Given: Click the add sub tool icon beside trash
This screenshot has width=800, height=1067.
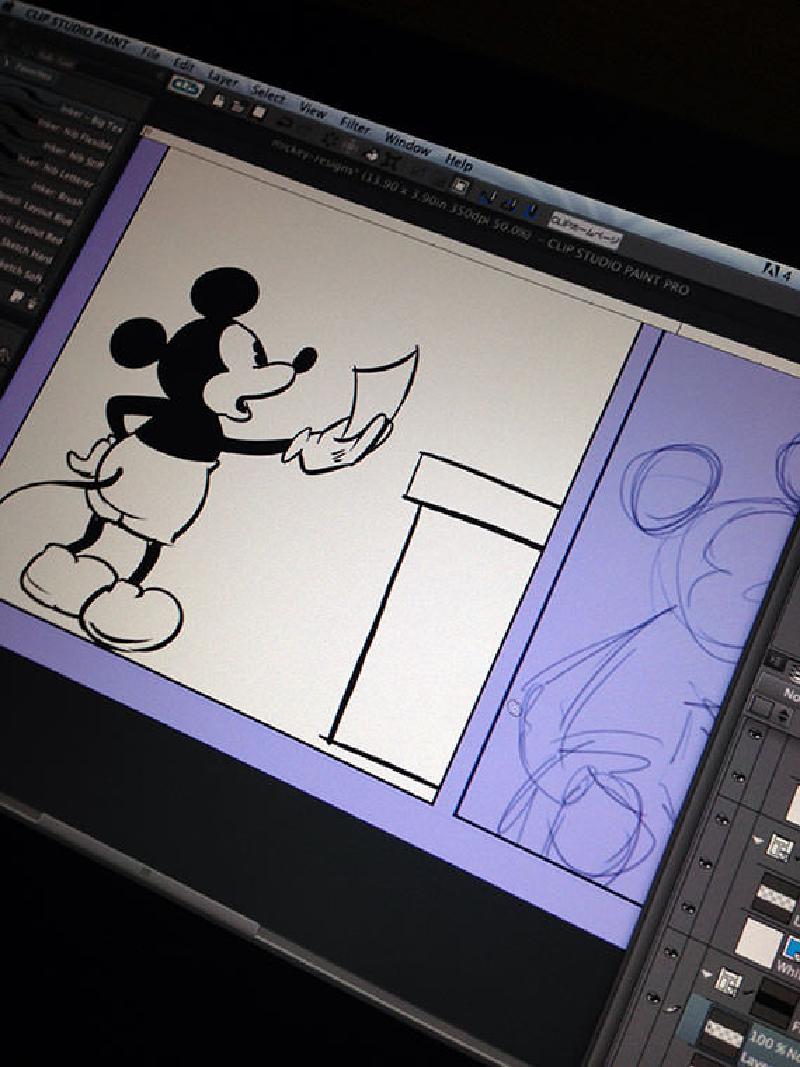Looking at the screenshot, I should coord(17,296).
